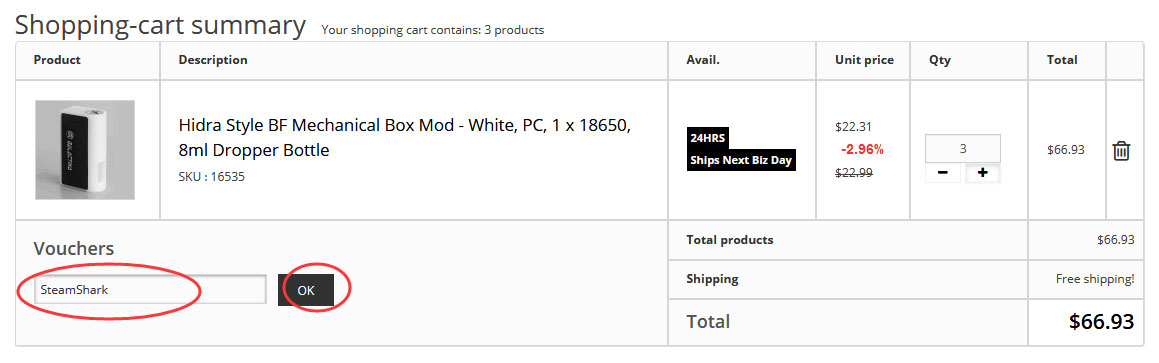Select the SKU : 16535 text
1159x363 pixels.
coord(211,177)
